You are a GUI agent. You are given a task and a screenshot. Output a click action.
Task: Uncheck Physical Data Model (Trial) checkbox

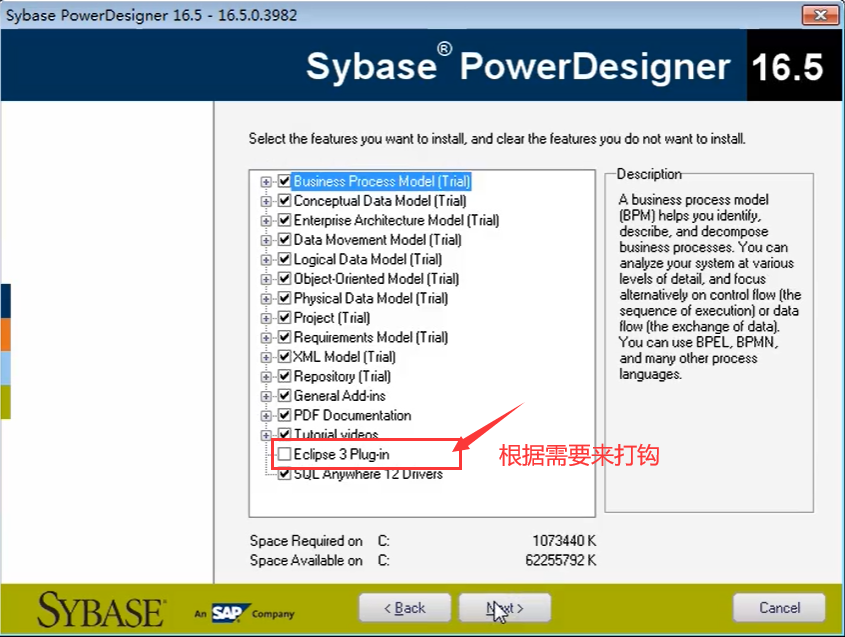click(x=285, y=298)
